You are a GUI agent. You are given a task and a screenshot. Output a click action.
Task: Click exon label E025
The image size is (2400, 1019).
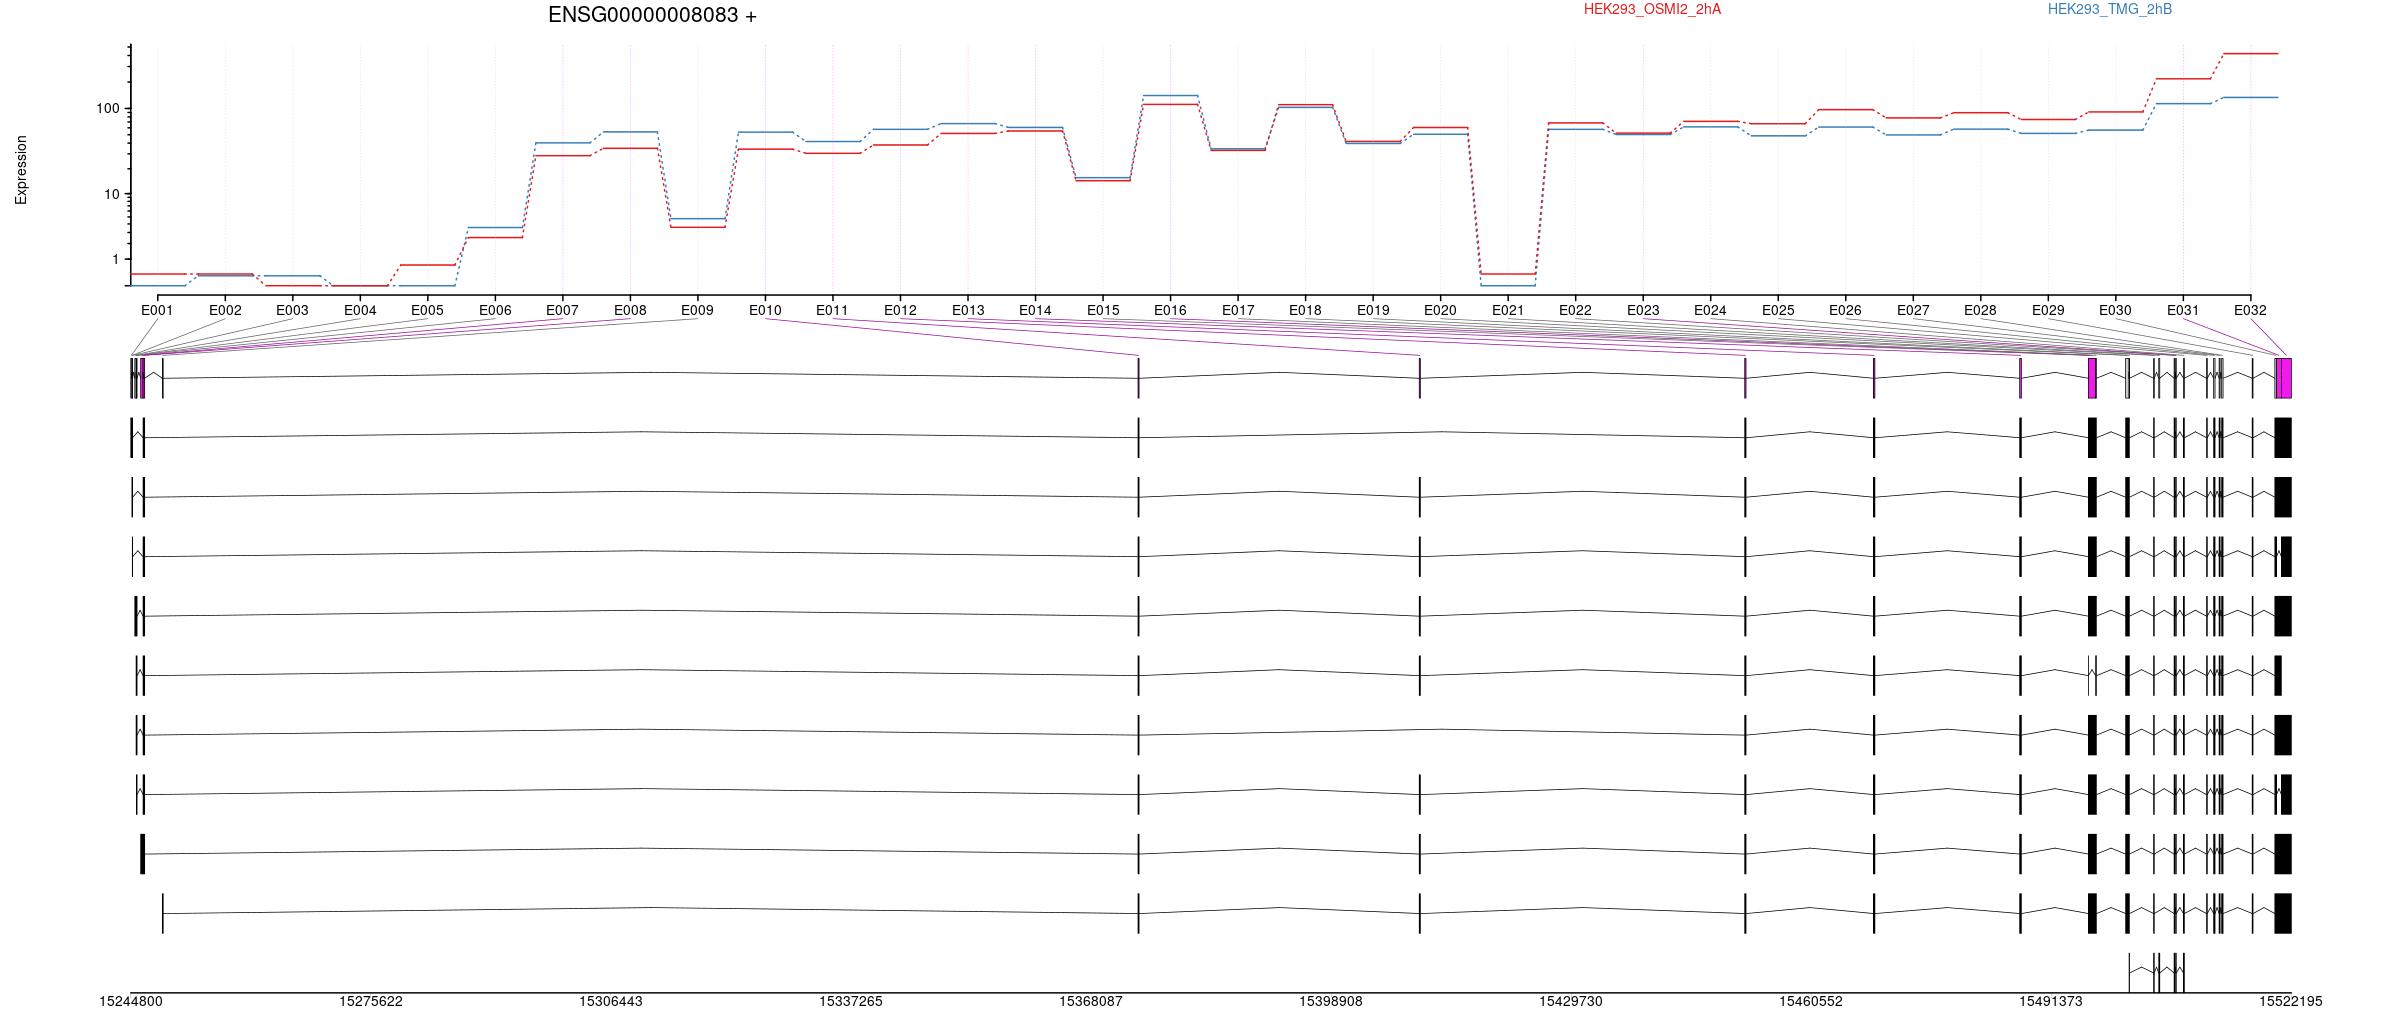pos(1778,310)
